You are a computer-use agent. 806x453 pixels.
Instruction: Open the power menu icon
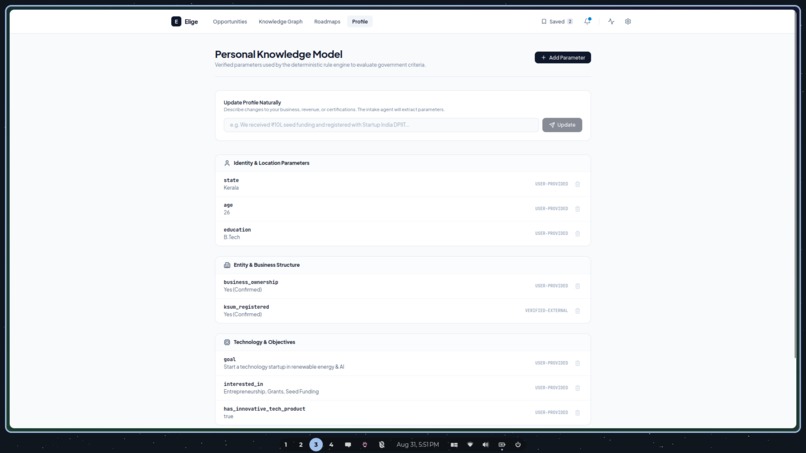tap(518, 445)
